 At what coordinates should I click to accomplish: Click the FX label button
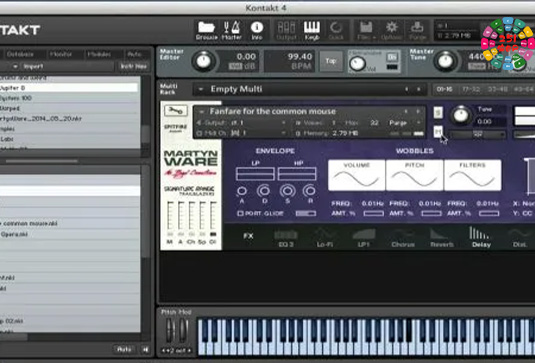[248, 236]
